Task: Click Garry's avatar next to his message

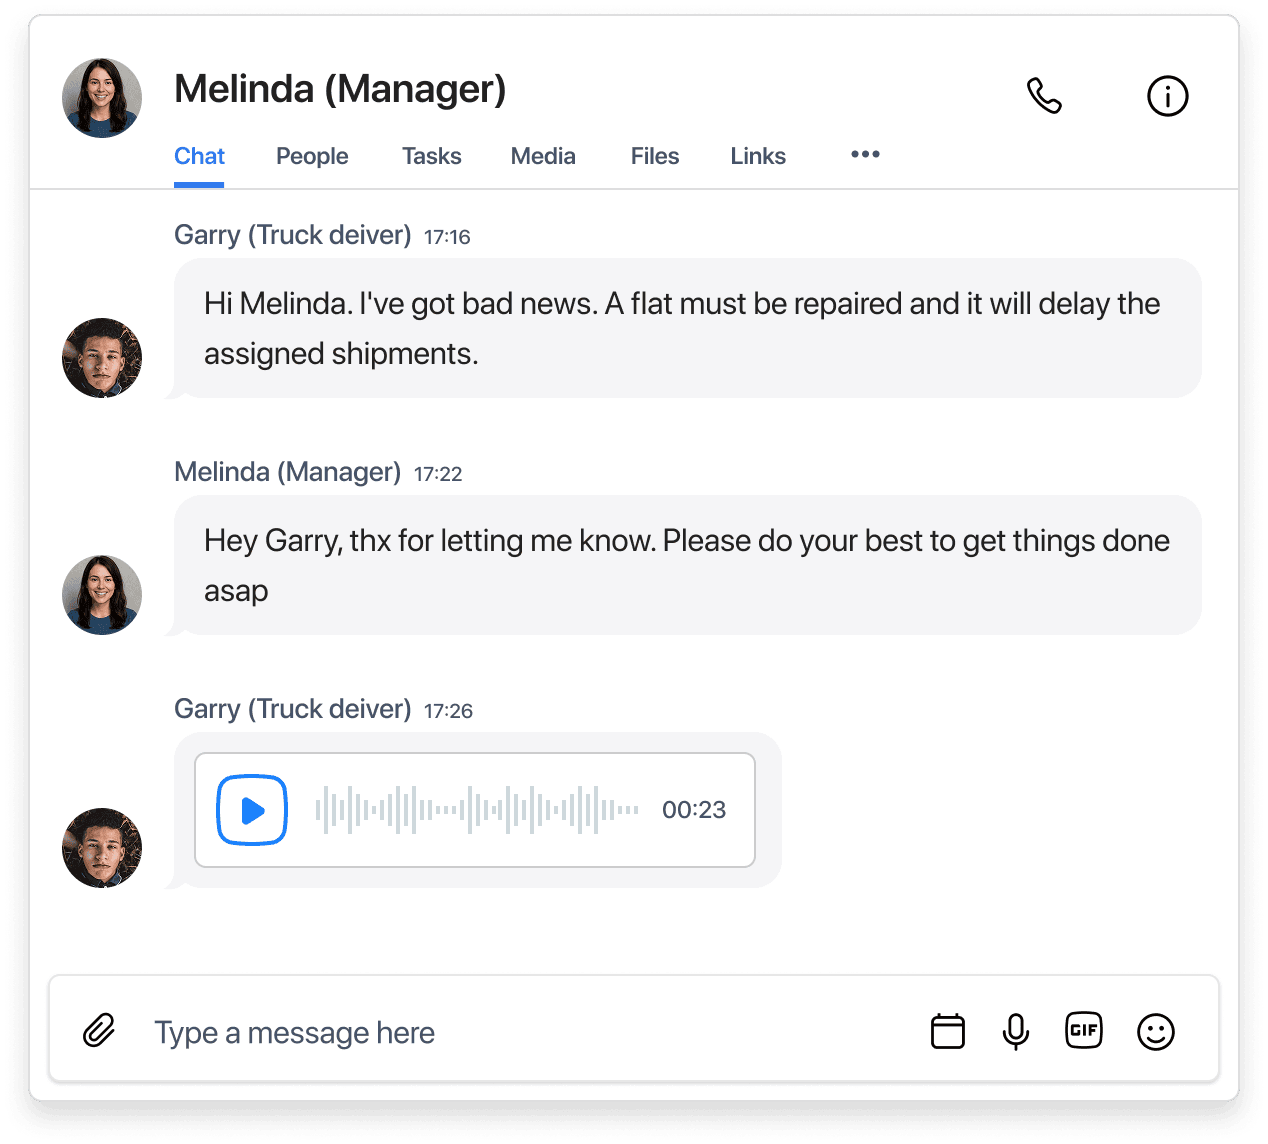Action: [101, 357]
